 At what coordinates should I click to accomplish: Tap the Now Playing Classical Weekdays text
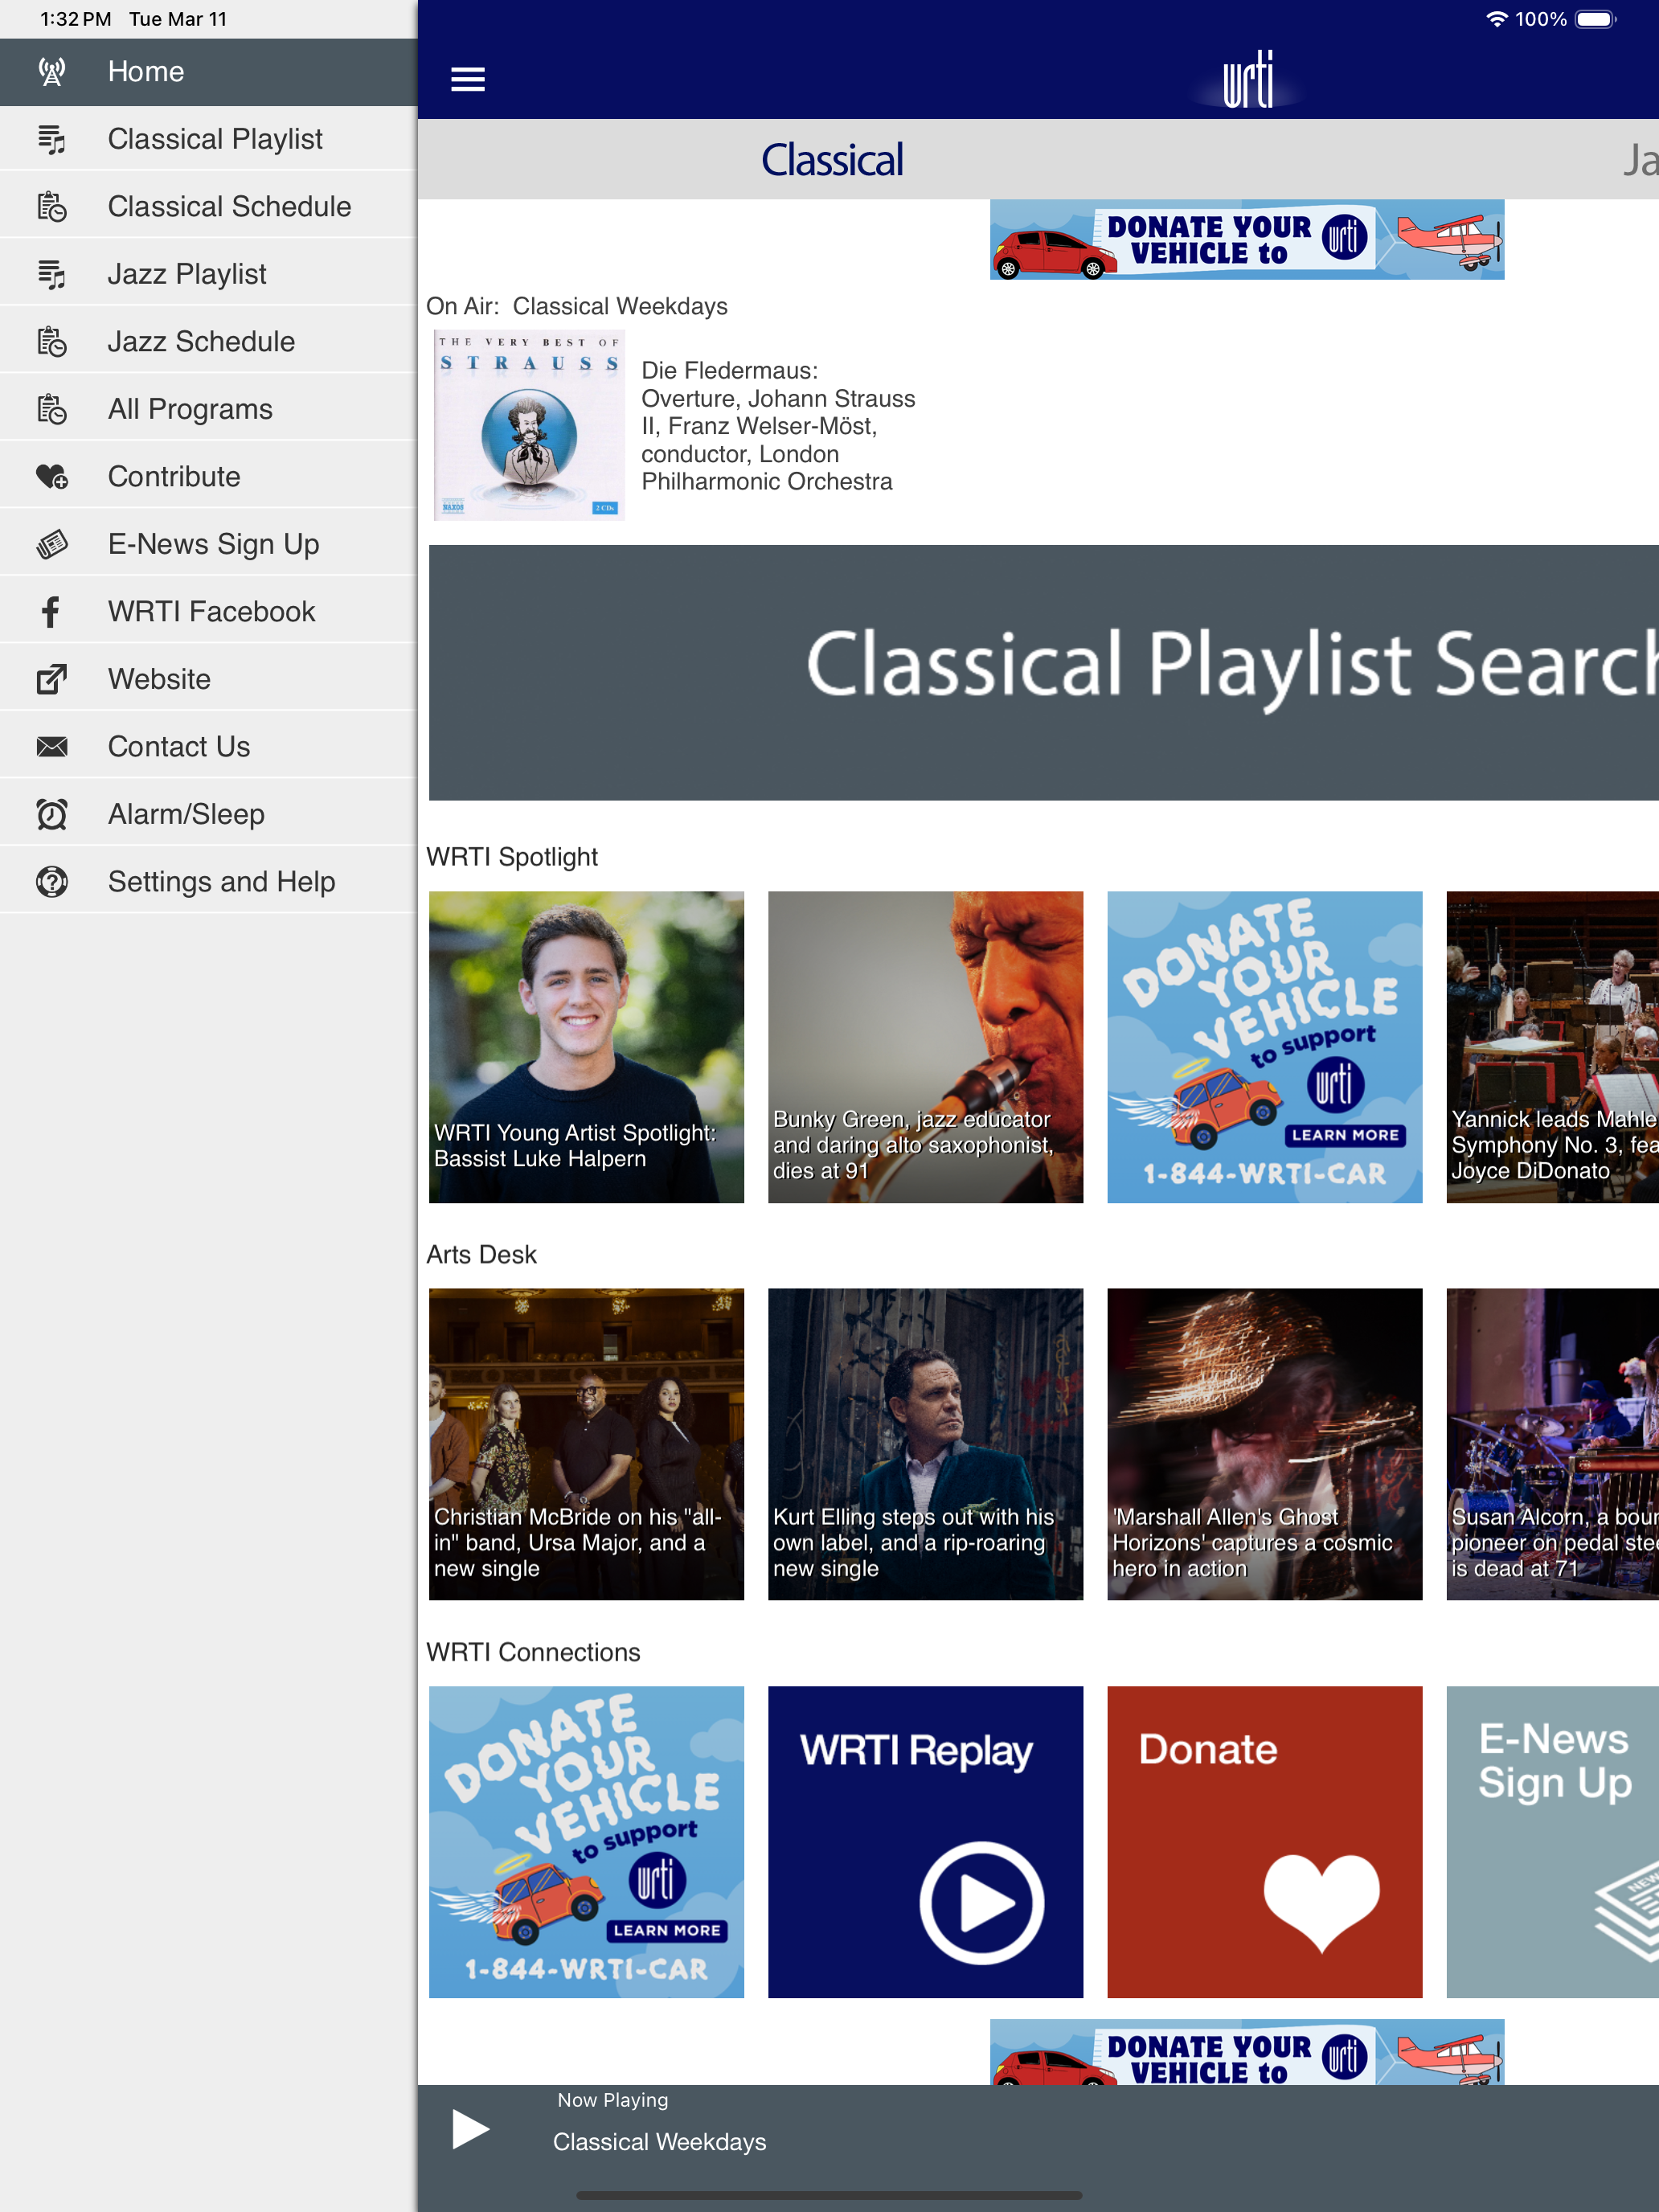(659, 2142)
